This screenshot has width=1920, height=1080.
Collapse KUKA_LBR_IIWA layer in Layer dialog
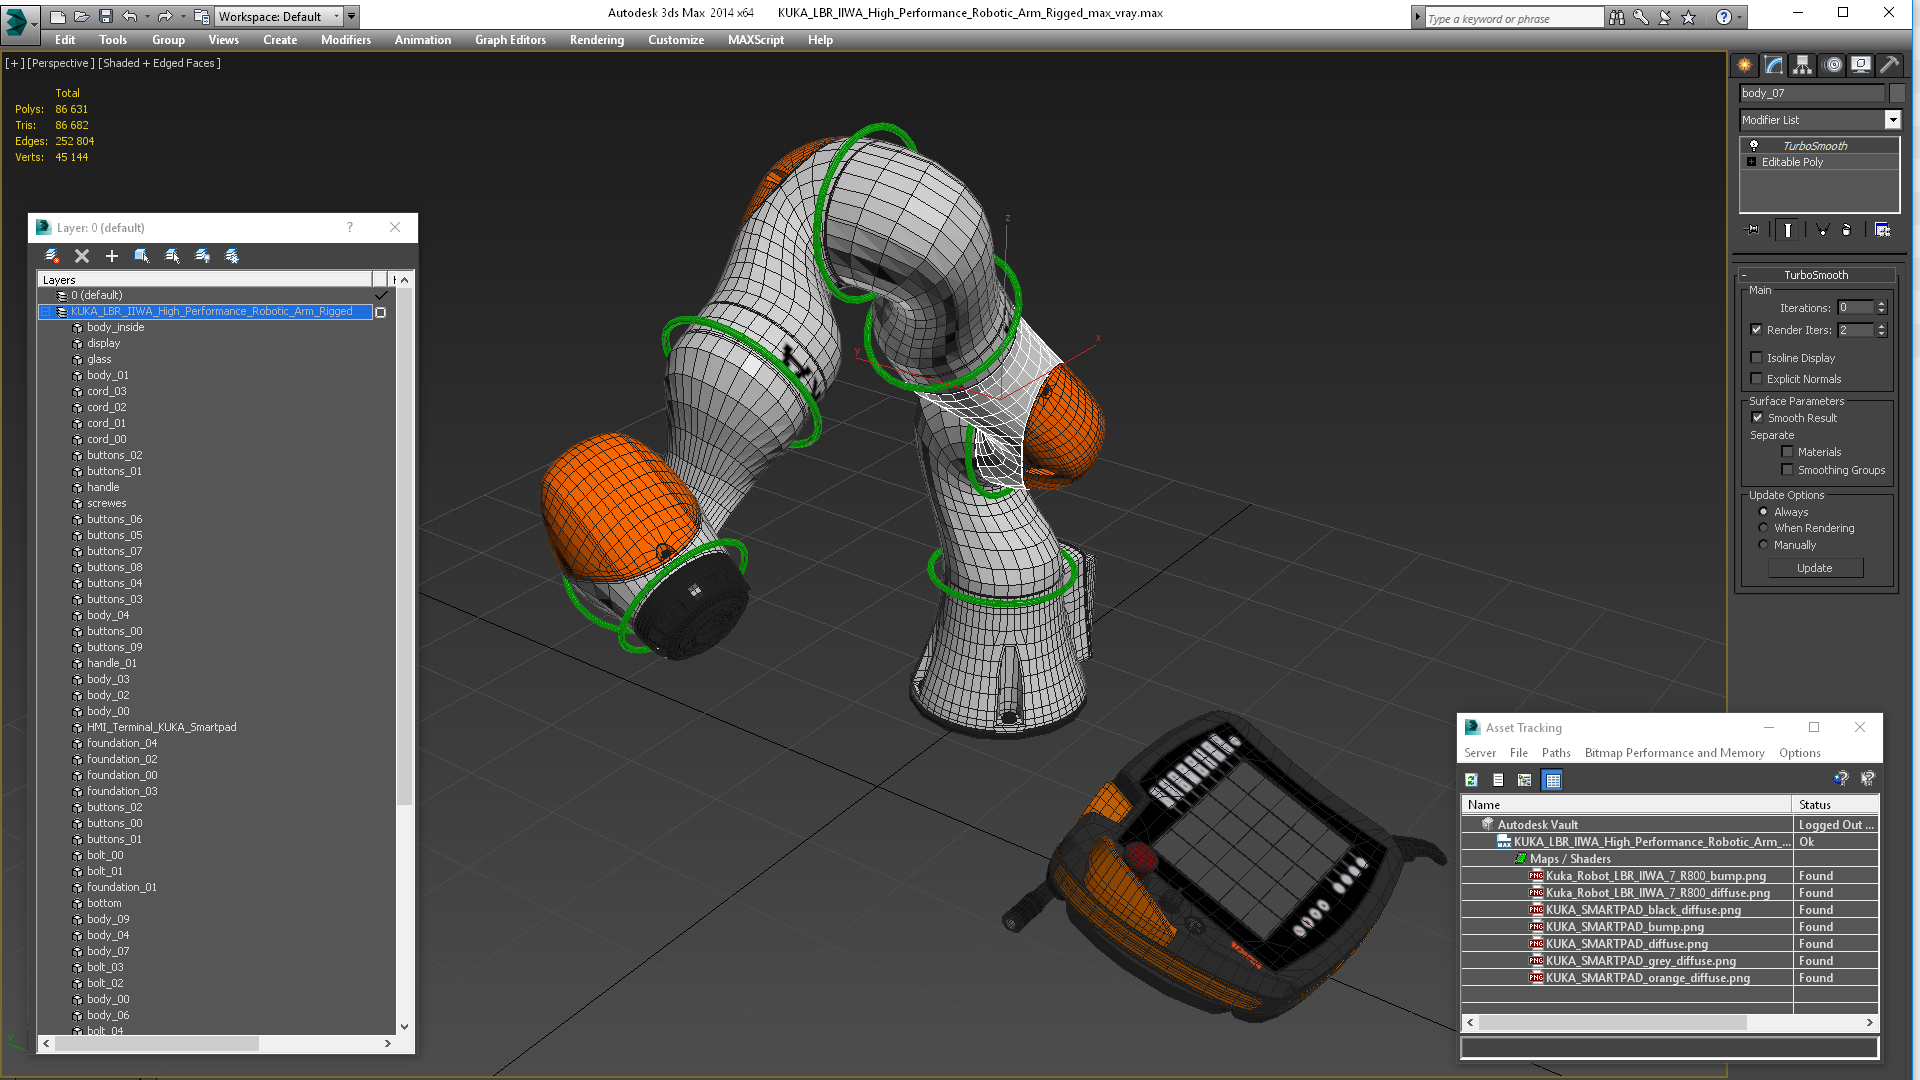tap(46, 312)
